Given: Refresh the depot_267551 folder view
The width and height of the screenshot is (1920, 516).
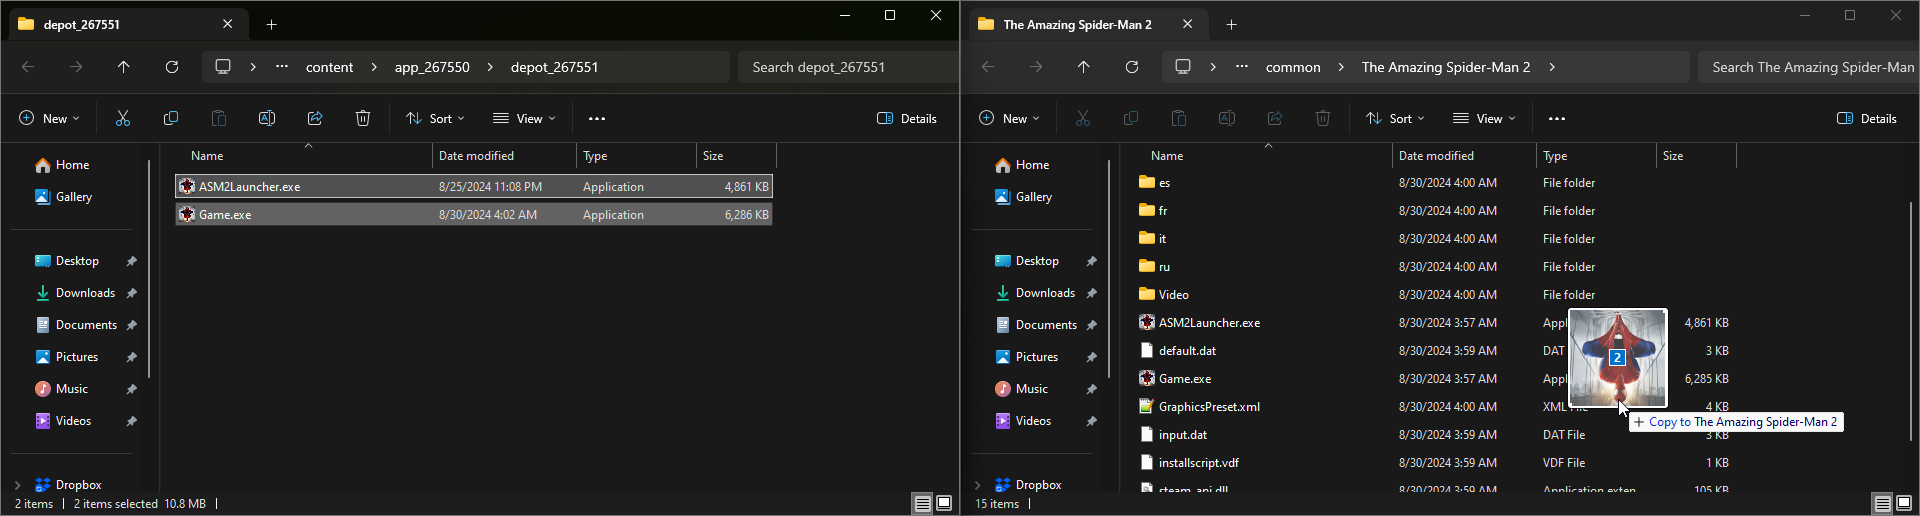Looking at the screenshot, I should pos(172,67).
